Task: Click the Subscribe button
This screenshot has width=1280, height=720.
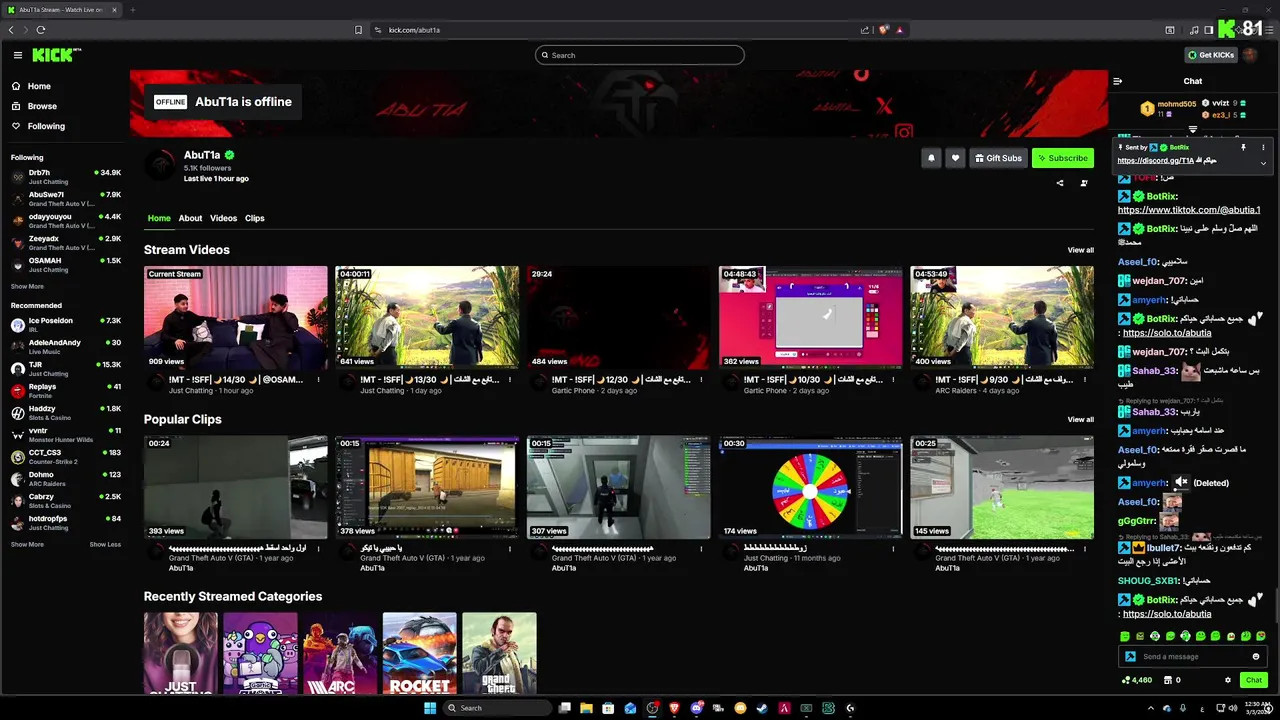Action: coord(1063,158)
